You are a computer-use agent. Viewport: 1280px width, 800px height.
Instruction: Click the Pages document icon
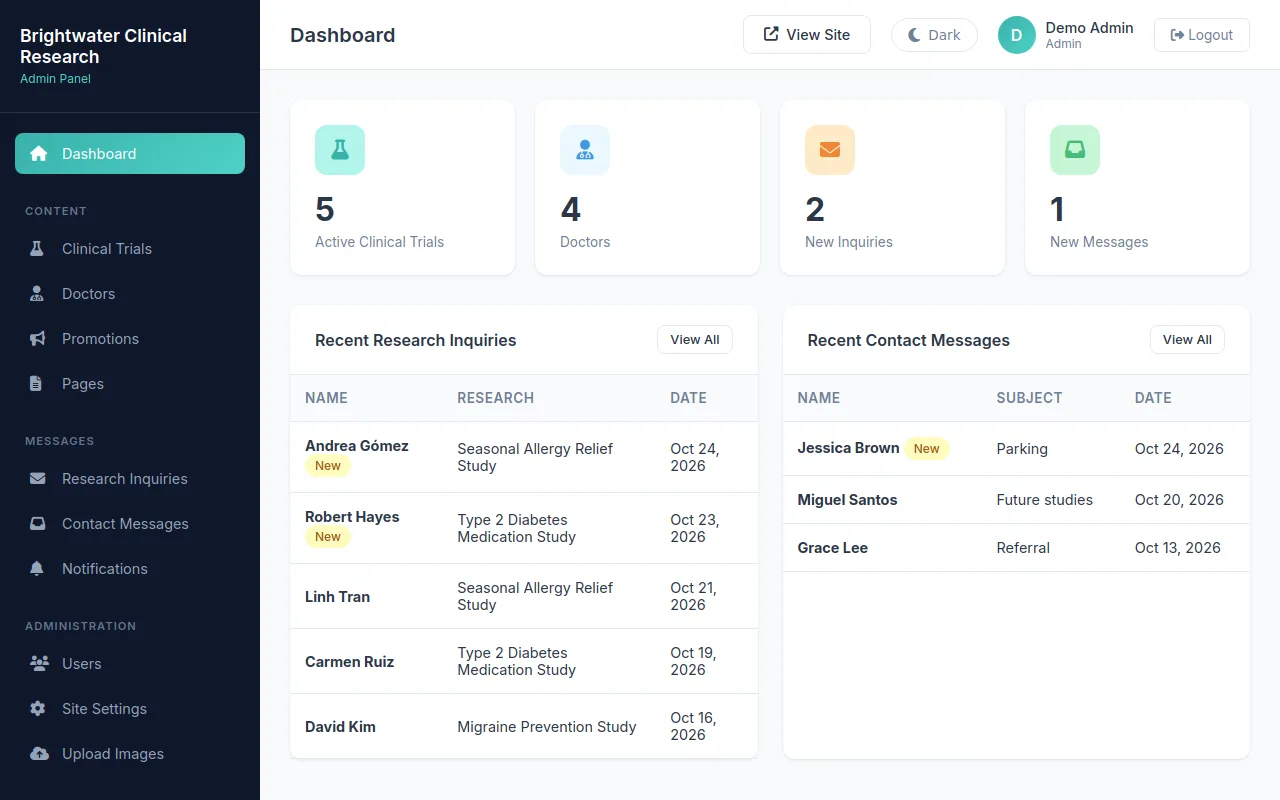pos(36,384)
